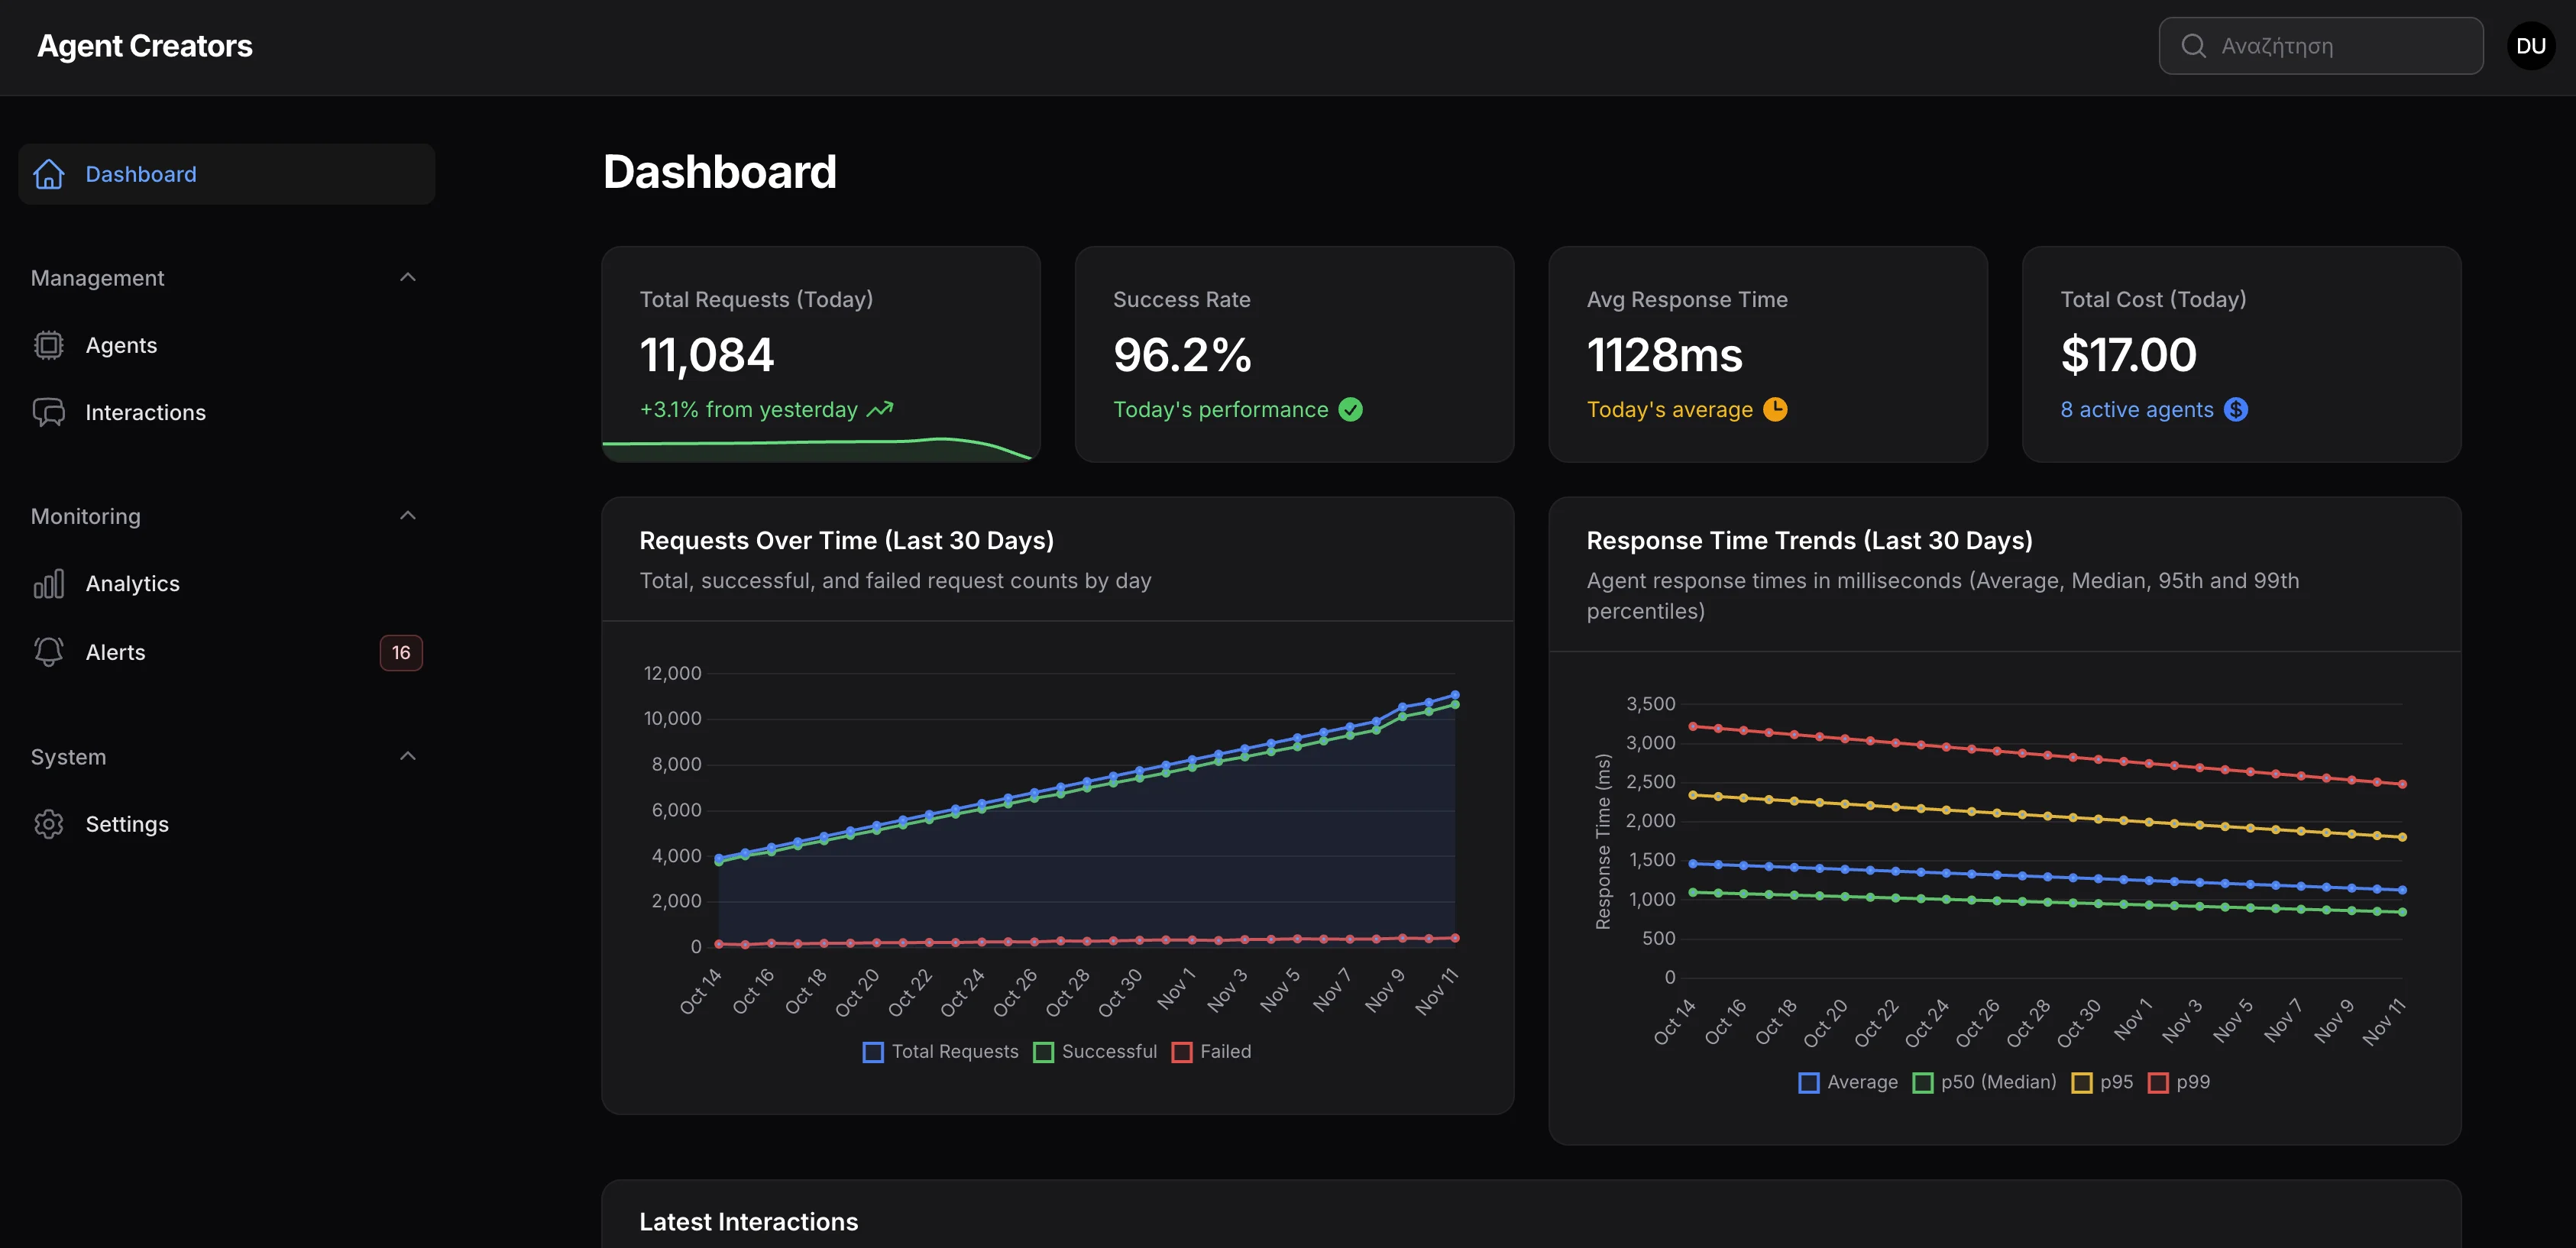2576x1248 pixels.
Task: Click the Interactions chat bubble icon
Action: (49, 412)
